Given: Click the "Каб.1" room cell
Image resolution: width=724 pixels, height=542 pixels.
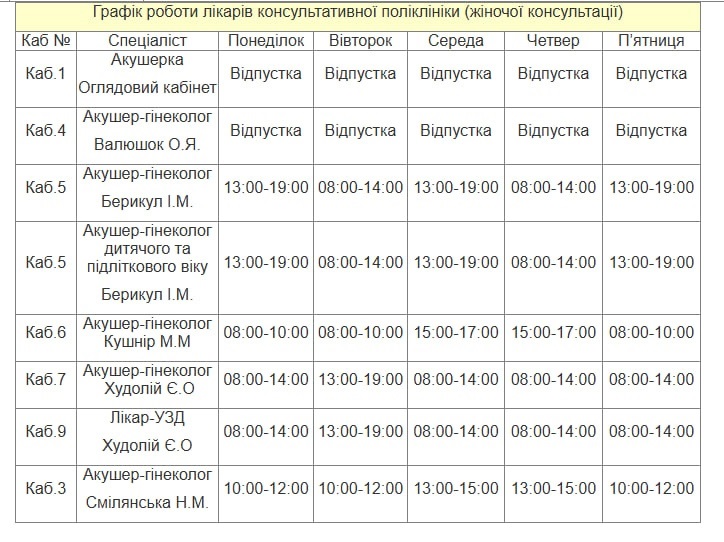Looking at the screenshot, I should 45,74.
